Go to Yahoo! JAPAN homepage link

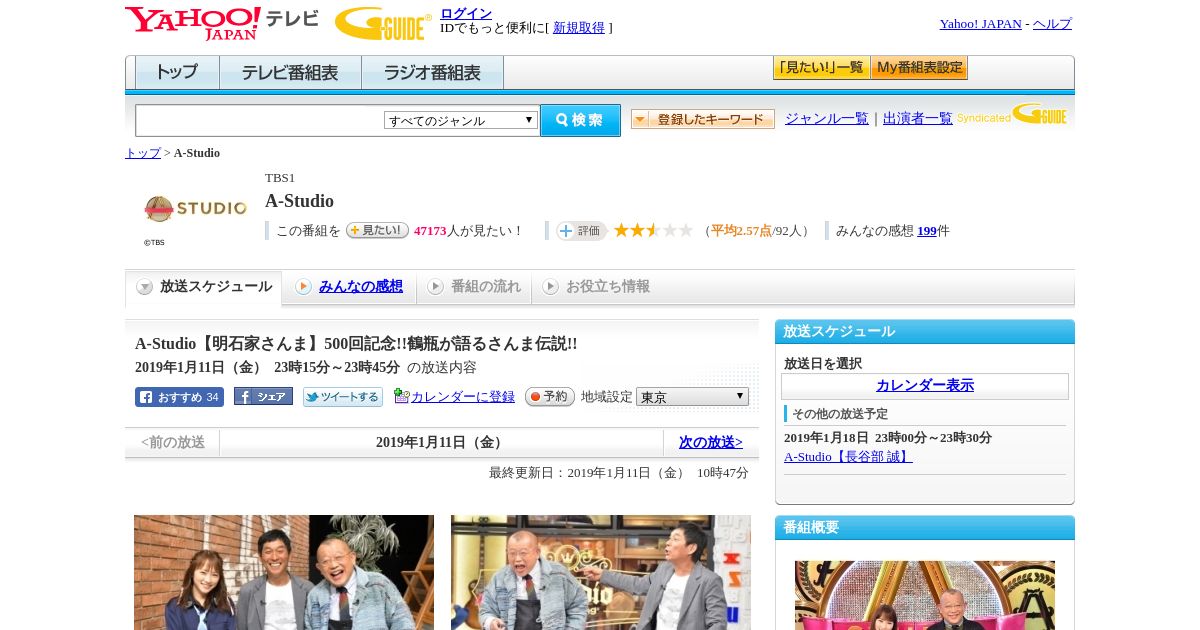[x=980, y=24]
